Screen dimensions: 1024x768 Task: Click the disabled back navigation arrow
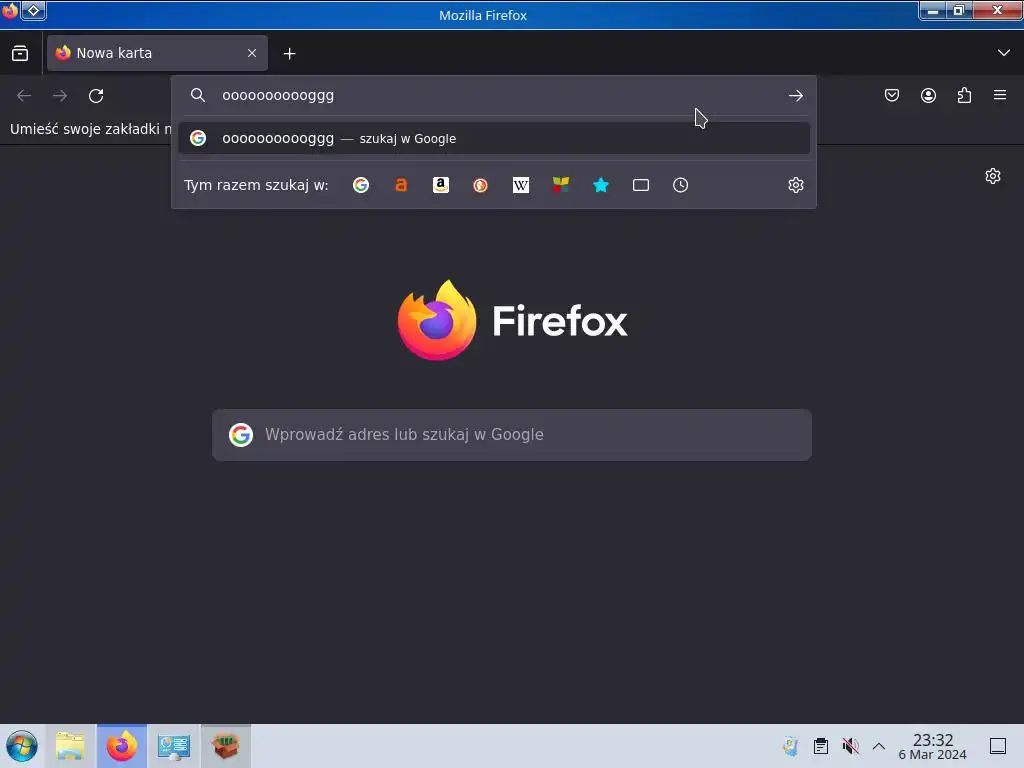(24, 96)
